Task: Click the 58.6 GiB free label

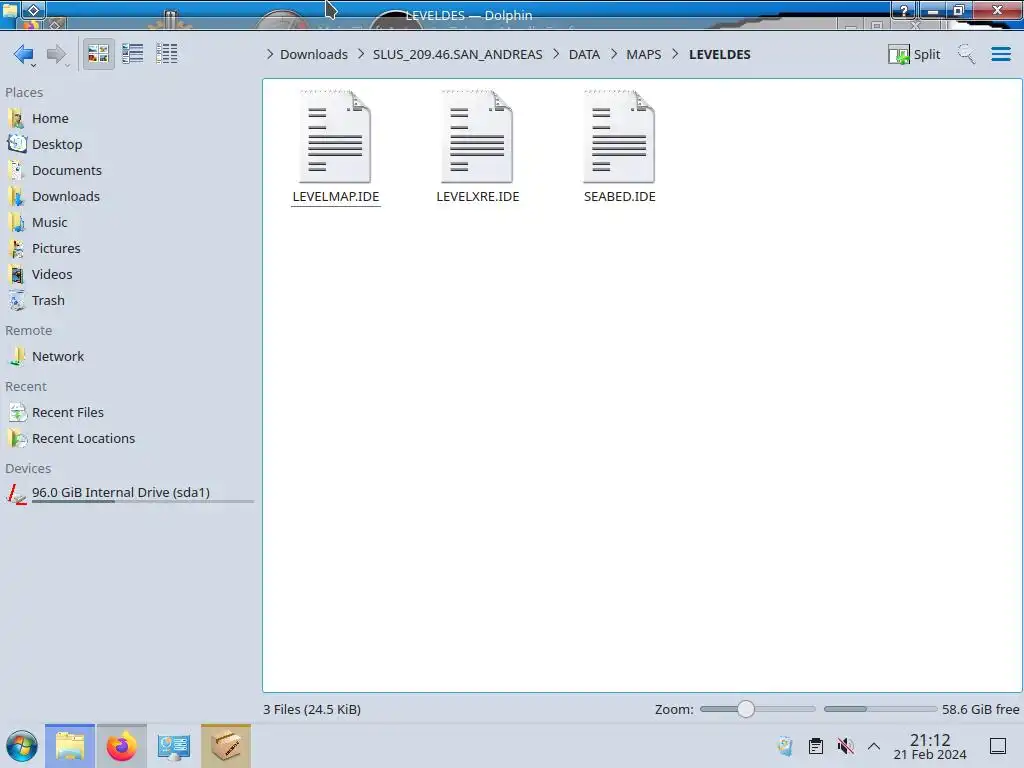Action: click(x=980, y=709)
